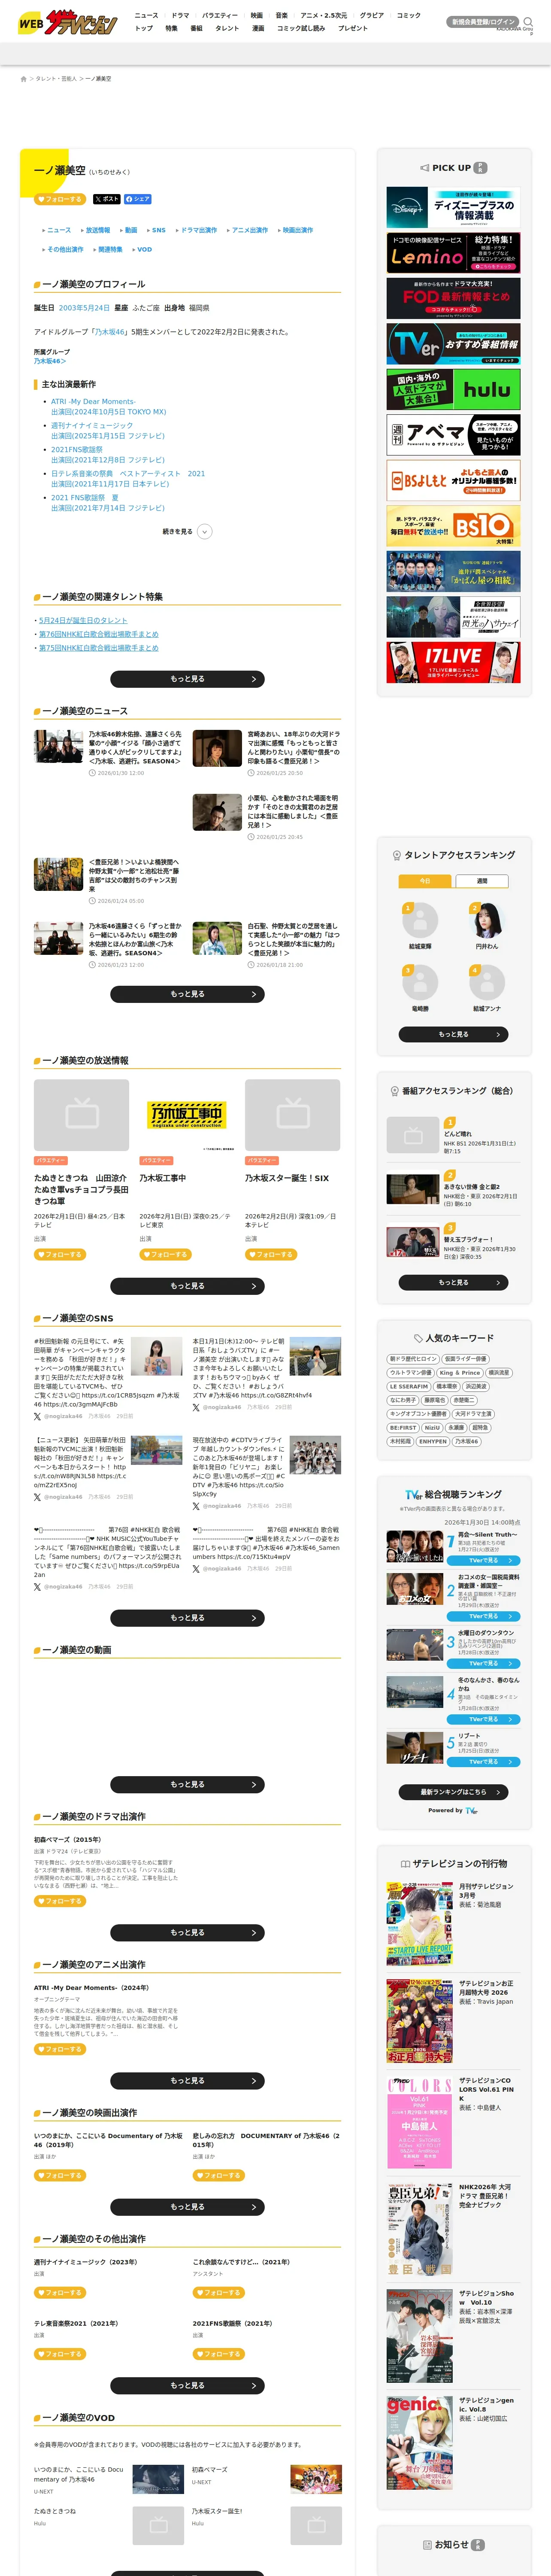Screen dimensions: 551x2576
Task: Follow 乃木坂スター誕生!SIX via フォローする
Action: pyautogui.click(x=271, y=1254)
